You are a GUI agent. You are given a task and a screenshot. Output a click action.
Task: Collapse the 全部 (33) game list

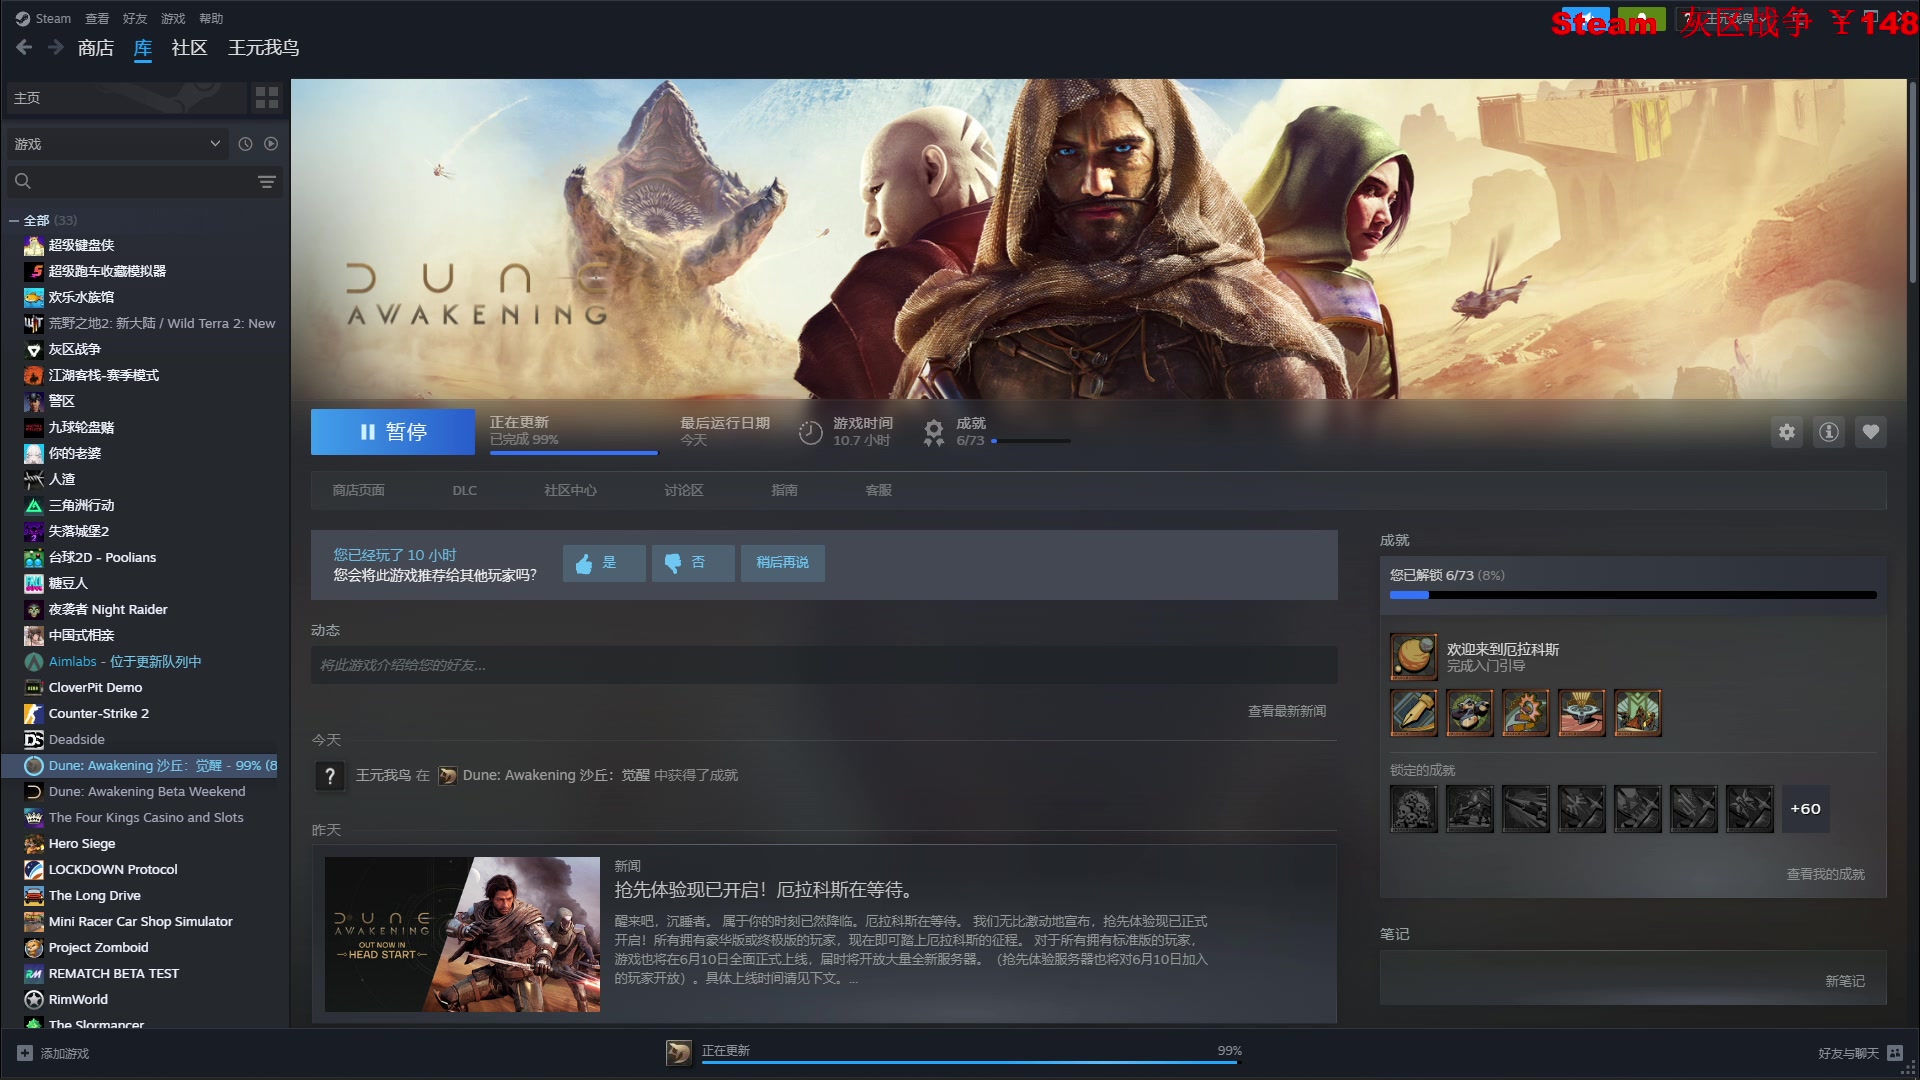pyautogui.click(x=14, y=221)
